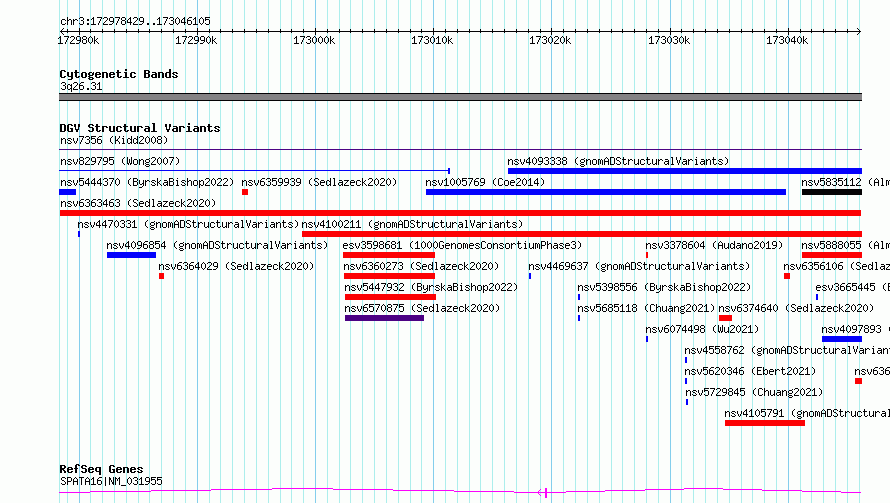Click the purple nsv6570875 variant bar

click(384, 318)
